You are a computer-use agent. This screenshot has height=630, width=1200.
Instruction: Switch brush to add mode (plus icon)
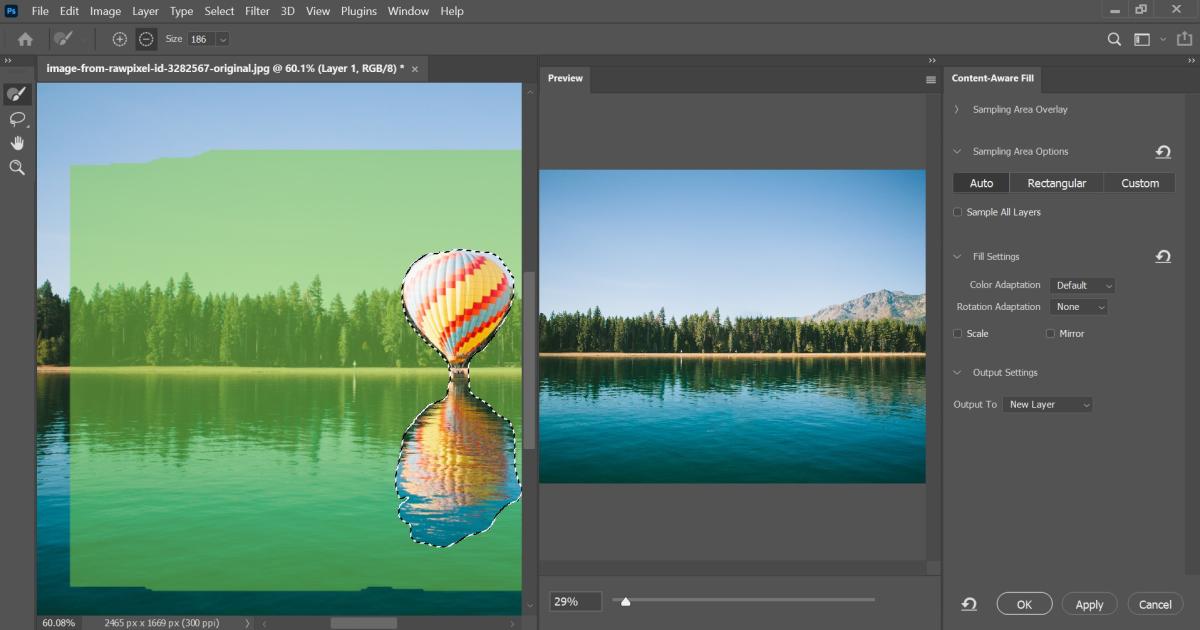[x=120, y=39]
